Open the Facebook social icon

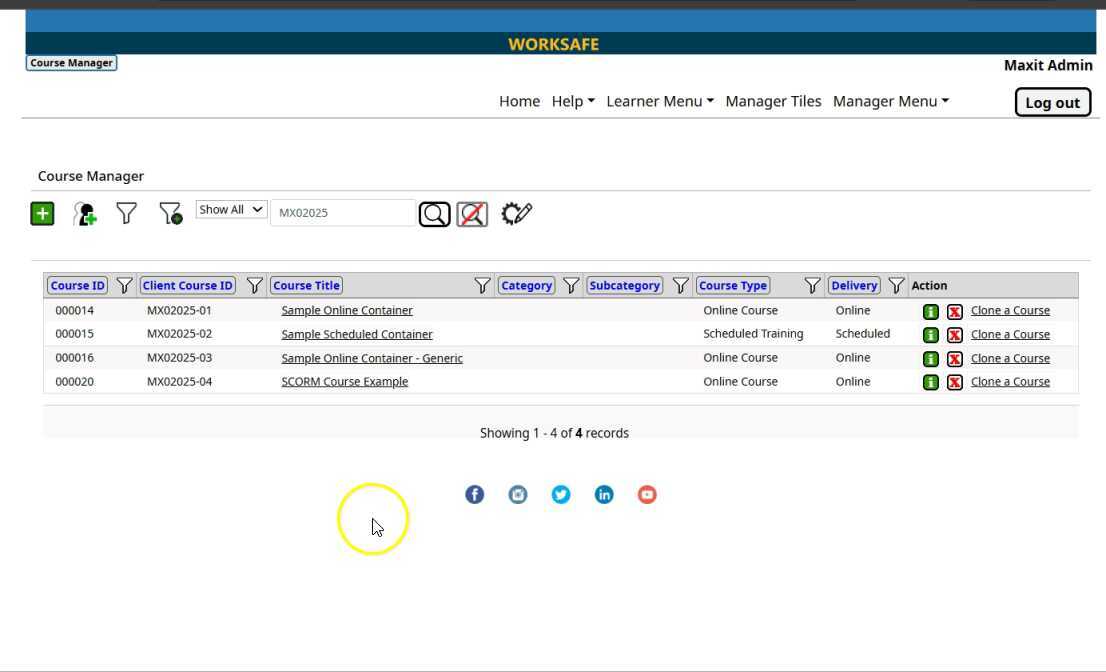click(474, 494)
